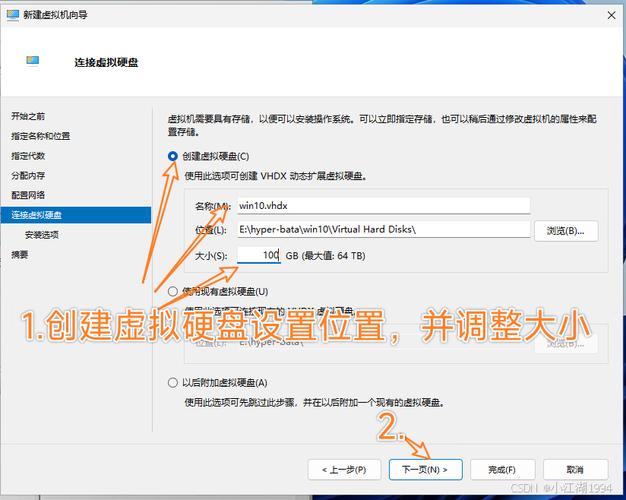This screenshot has height=500, width=626.
Task: Click the wizard icon in the title bar
Action: pyautogui.click(x=13, y=16)
